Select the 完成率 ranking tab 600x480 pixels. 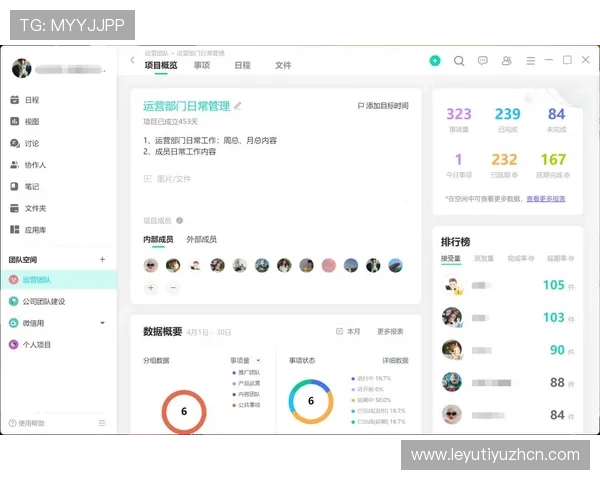(x=520, y=258)
